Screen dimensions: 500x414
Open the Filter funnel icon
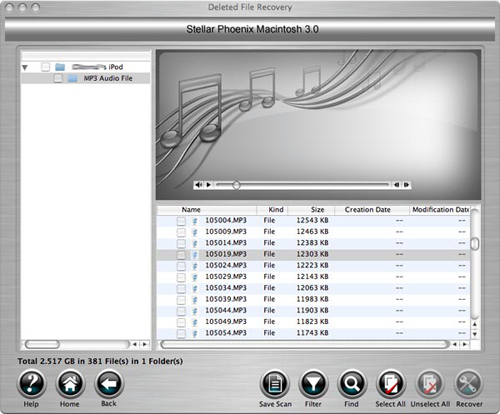pyautogui.click(x=313, y=384)
